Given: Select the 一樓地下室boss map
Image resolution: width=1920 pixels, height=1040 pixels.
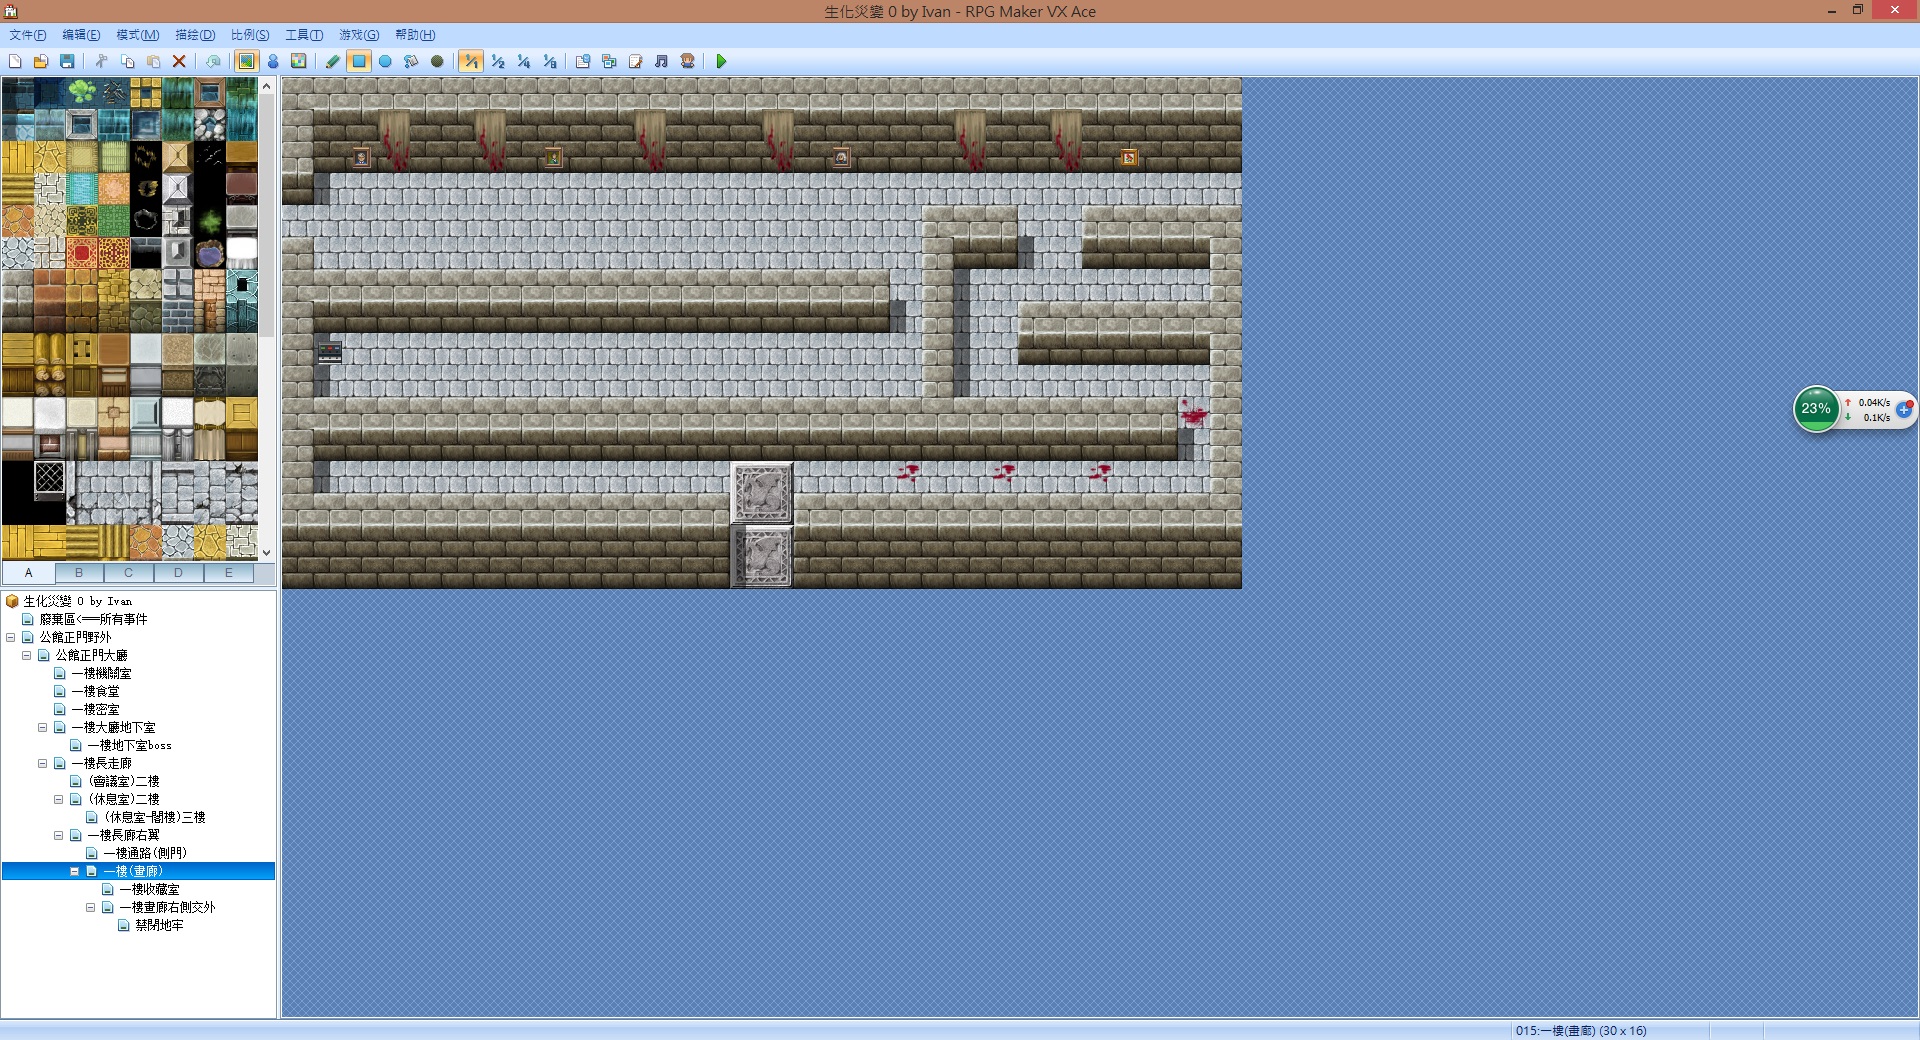Looking at the screenshot, I should 129,745.
